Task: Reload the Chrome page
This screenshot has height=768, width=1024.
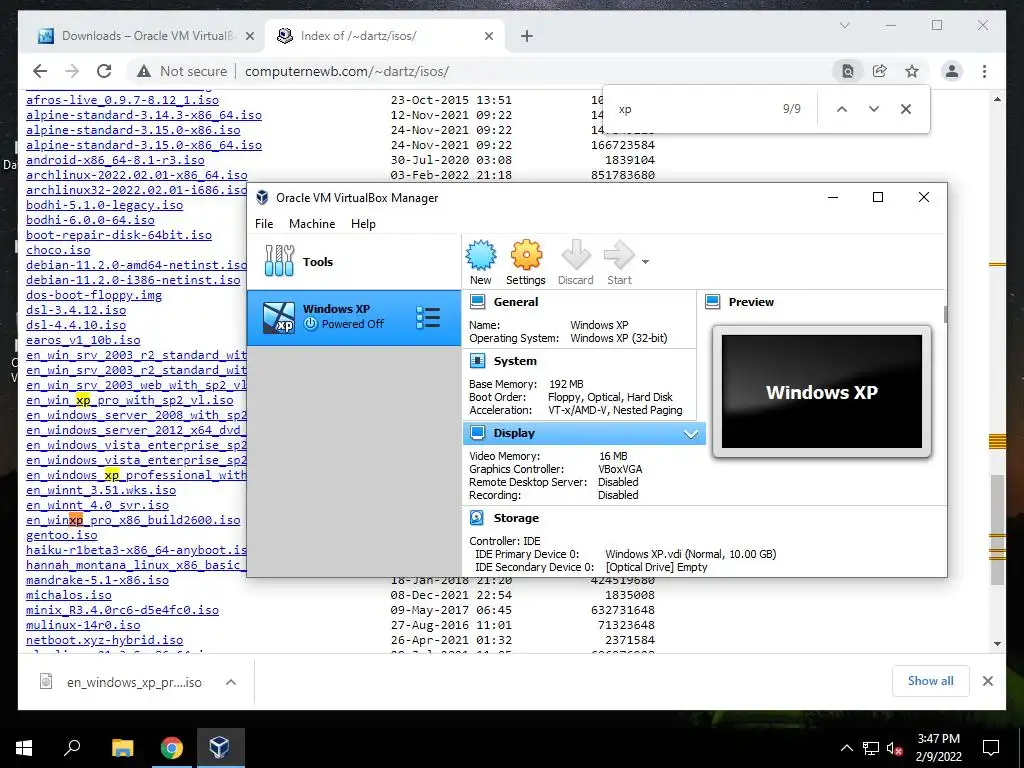Action: (x=104, y=71)
